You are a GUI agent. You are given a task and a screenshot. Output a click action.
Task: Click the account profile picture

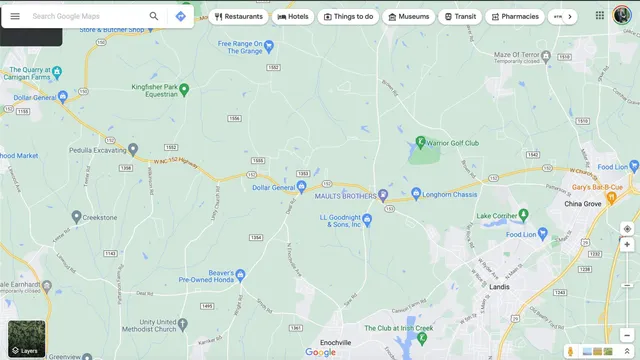tap(622, 16)
